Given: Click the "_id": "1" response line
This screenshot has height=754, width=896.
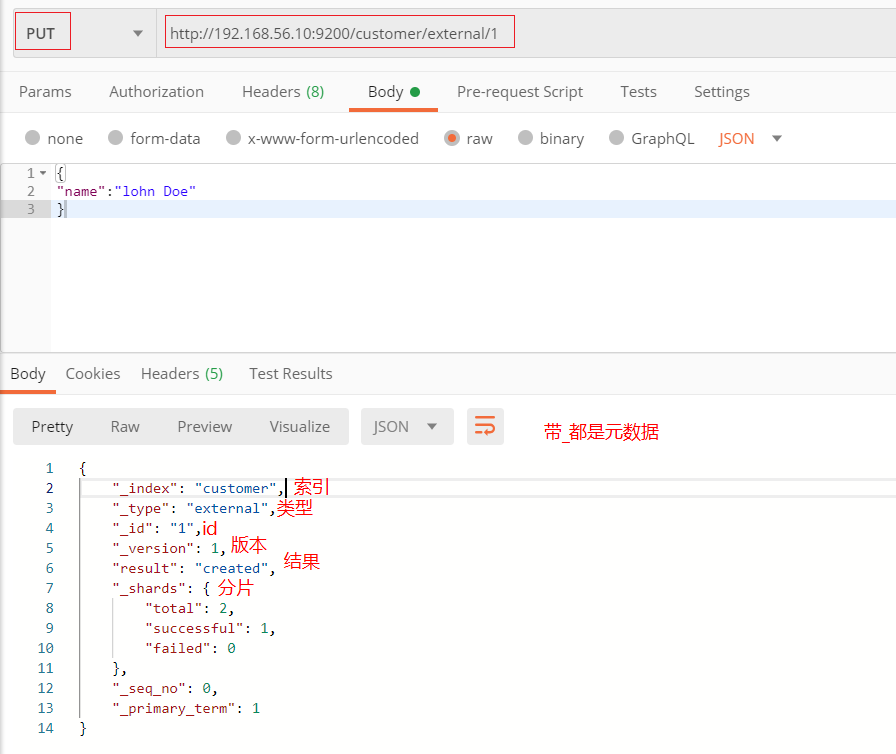Looking at the screenshot, I should click(157, 528).
